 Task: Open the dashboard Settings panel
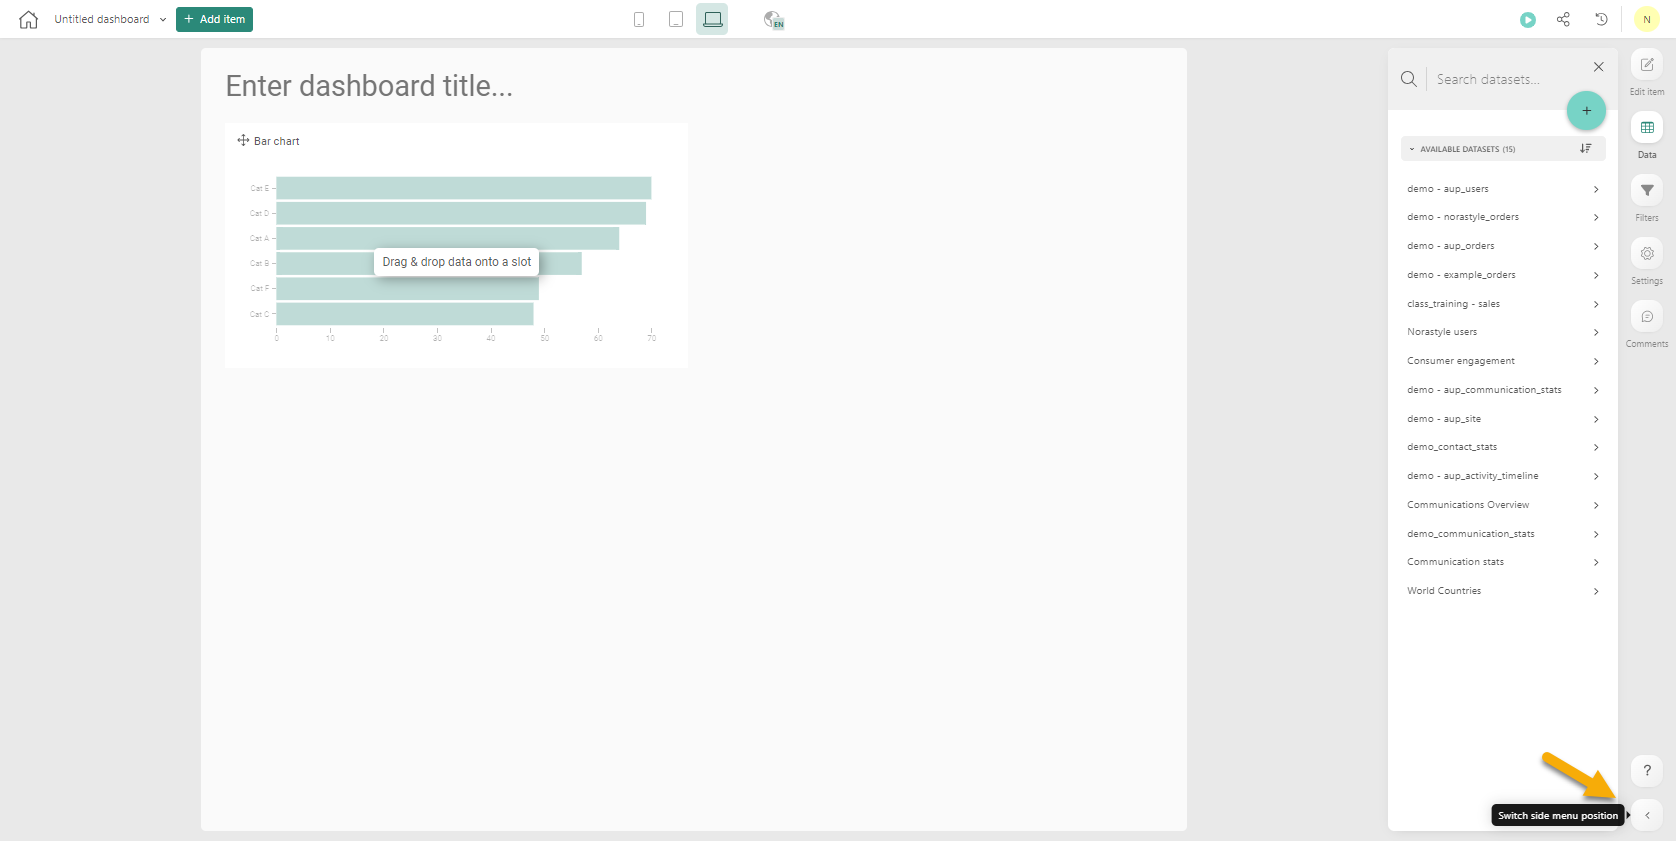[x=1646, y=254]
